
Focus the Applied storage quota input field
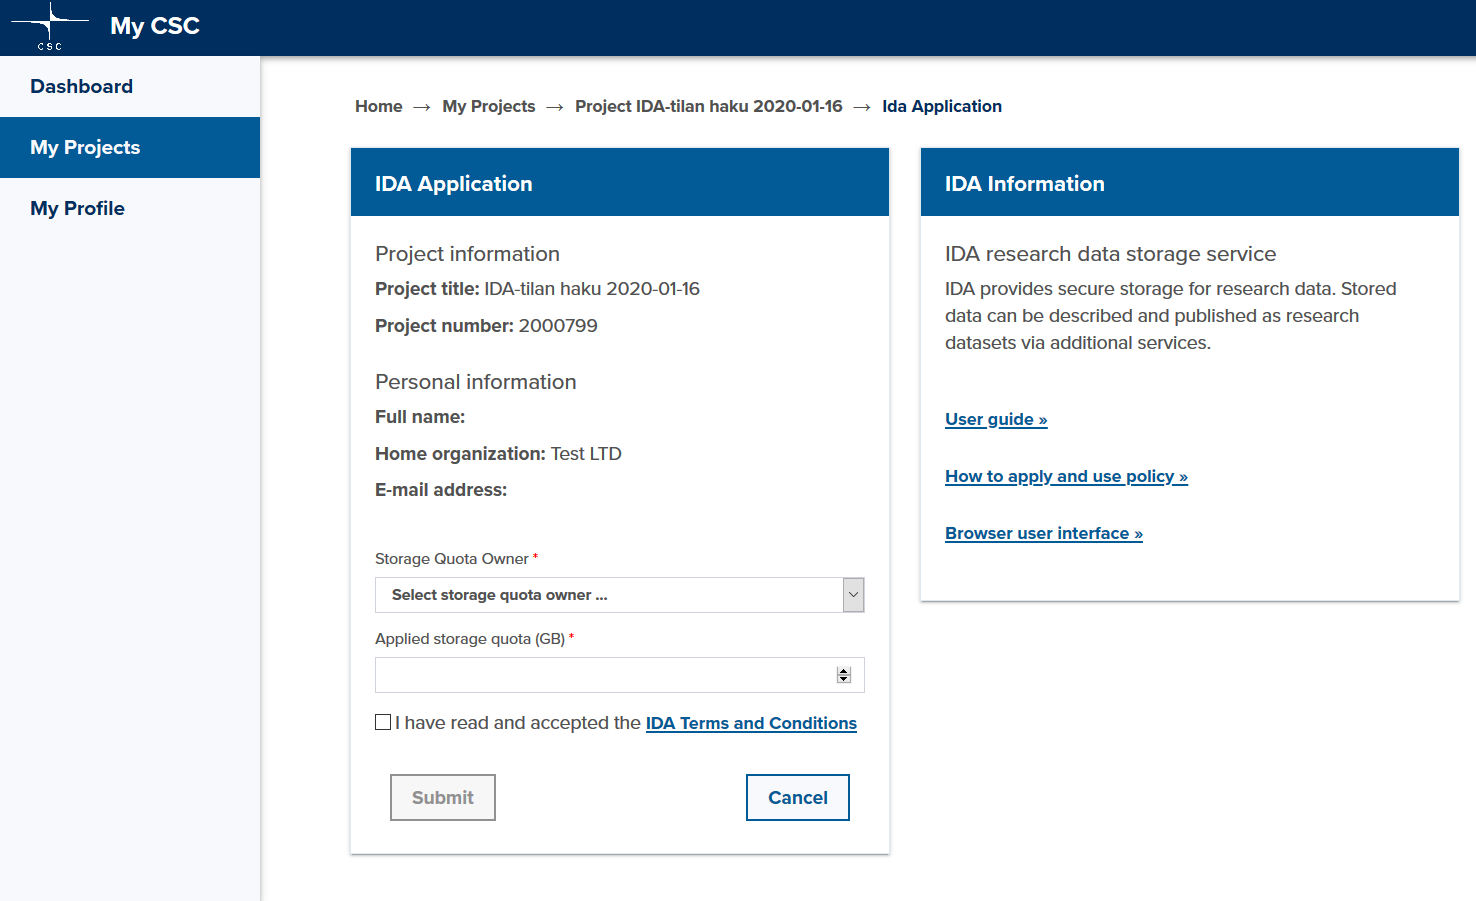pyautogui.click(x=620, y=675)
